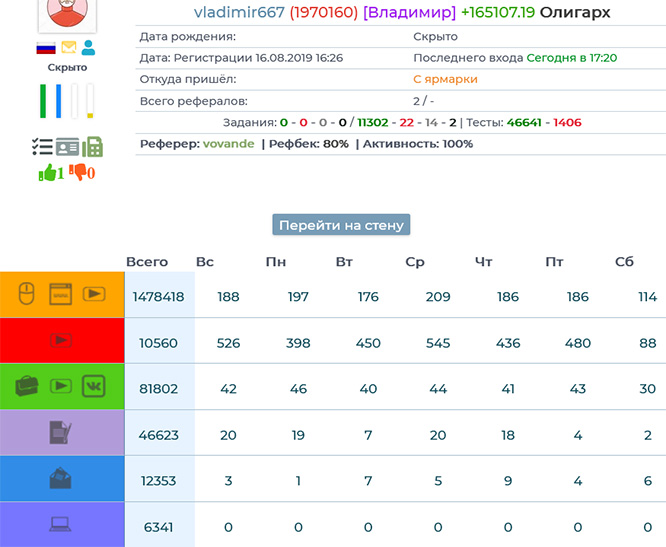Click the green calculator icon

coord(93,147)
